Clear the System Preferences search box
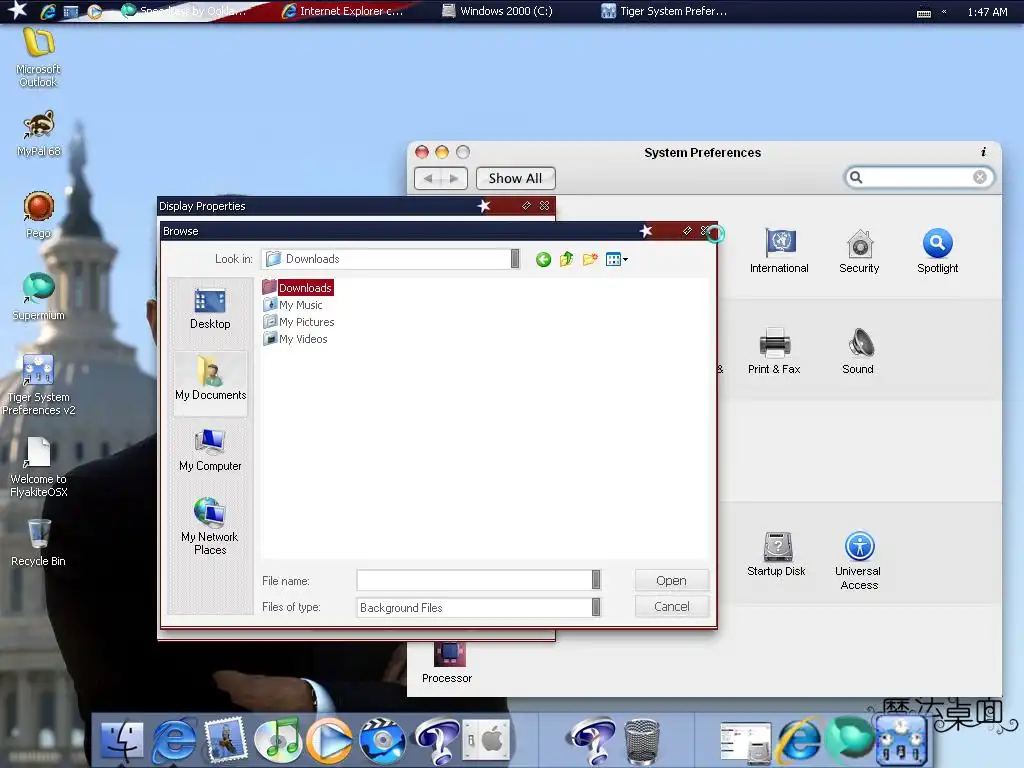This screenshot has height=768, width=1024. (980, 177)
